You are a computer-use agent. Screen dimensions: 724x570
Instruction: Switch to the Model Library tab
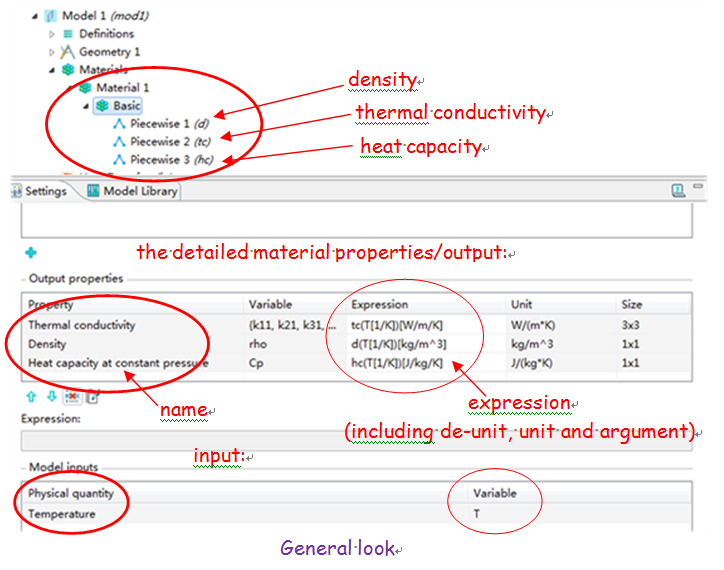click(133, 191)
